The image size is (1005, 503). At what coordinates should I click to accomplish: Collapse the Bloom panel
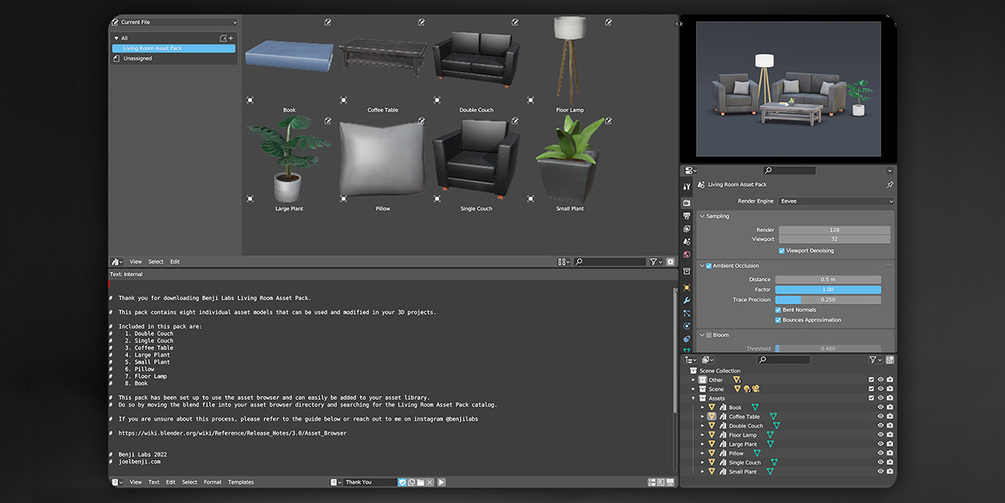tap(702, 335)
